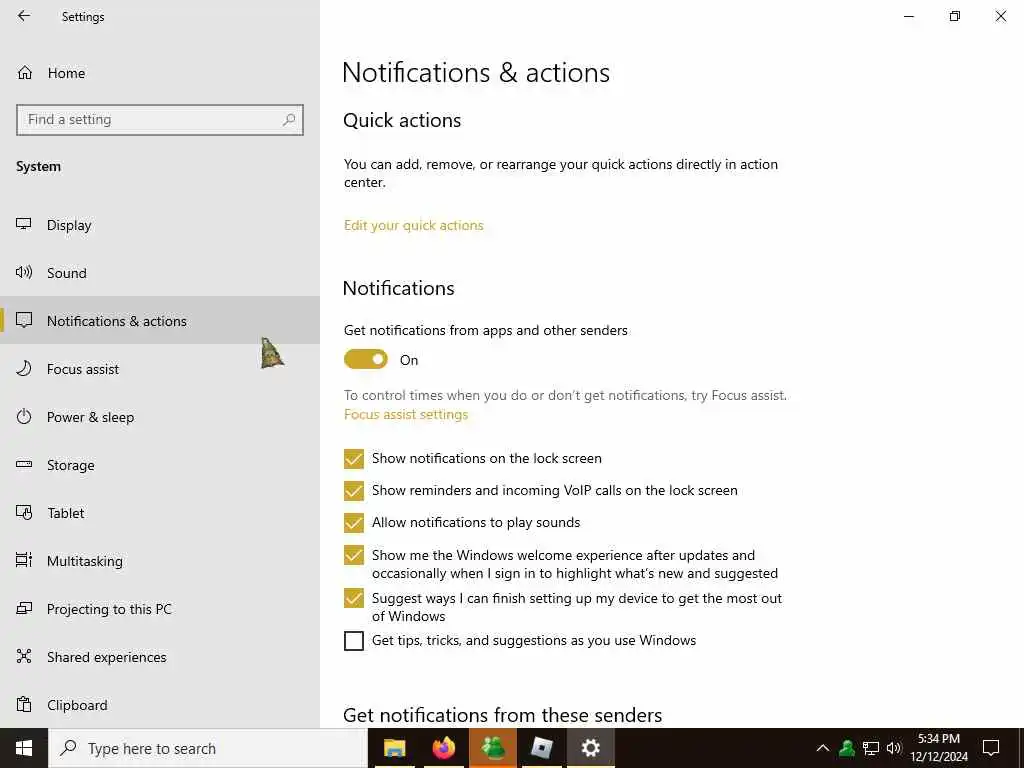Go back with the Settings back arrow
The image size is (1024, 768).
pos(24,16)
